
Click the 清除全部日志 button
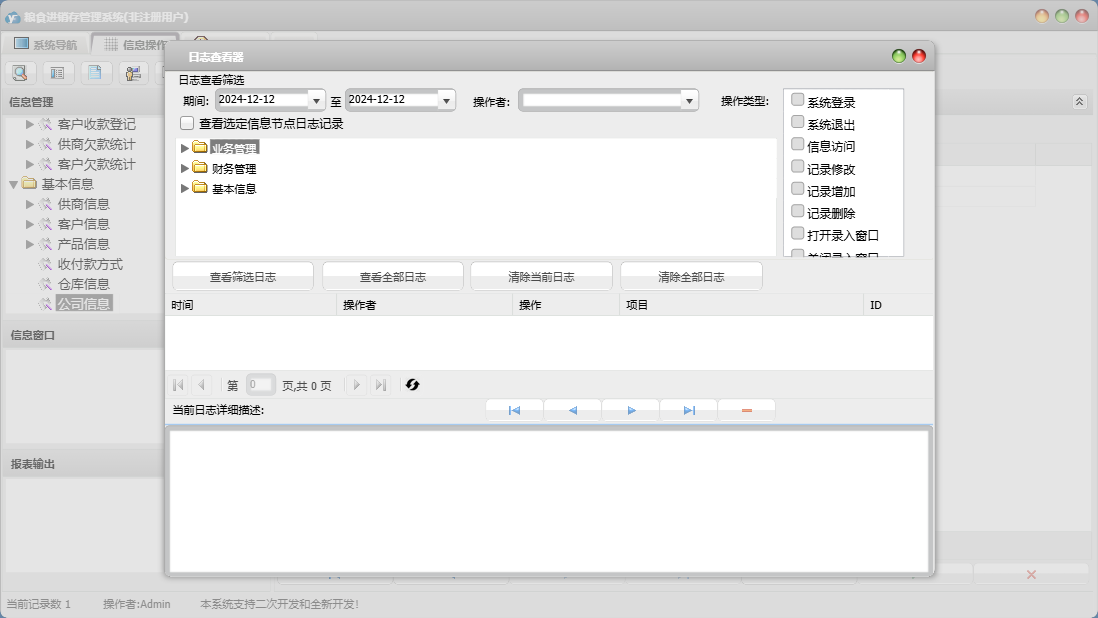click(x=691, y=276)
